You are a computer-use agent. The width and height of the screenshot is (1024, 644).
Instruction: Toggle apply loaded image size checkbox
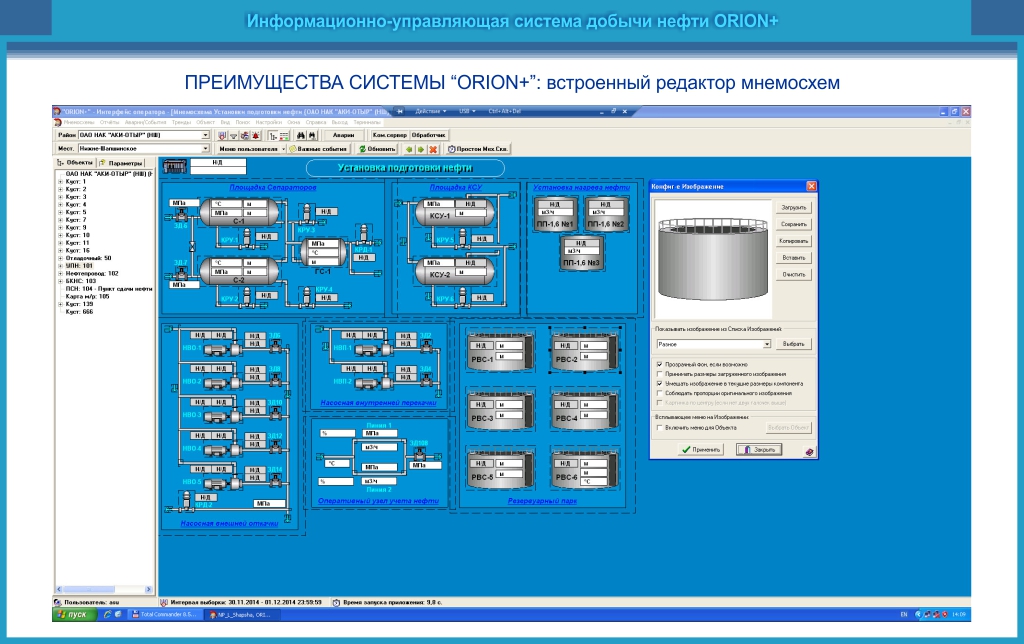coord(660,374)
